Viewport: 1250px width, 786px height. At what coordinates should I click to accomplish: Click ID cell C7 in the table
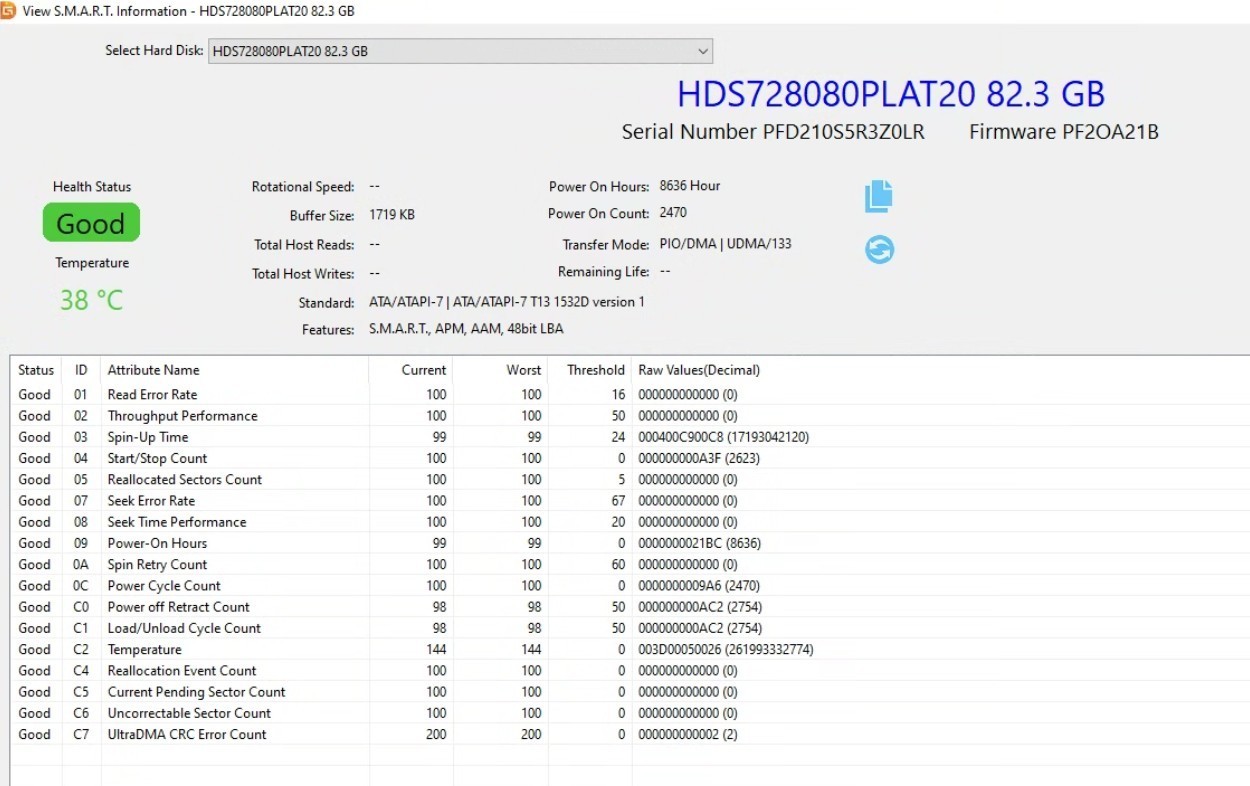[x=81, y=734]
